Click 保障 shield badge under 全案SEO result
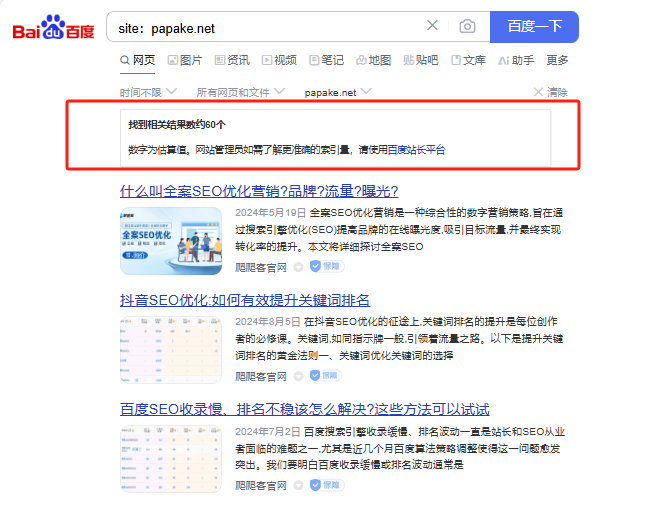The width and height of the screenshot is (656, 506). tap(327, 266)
